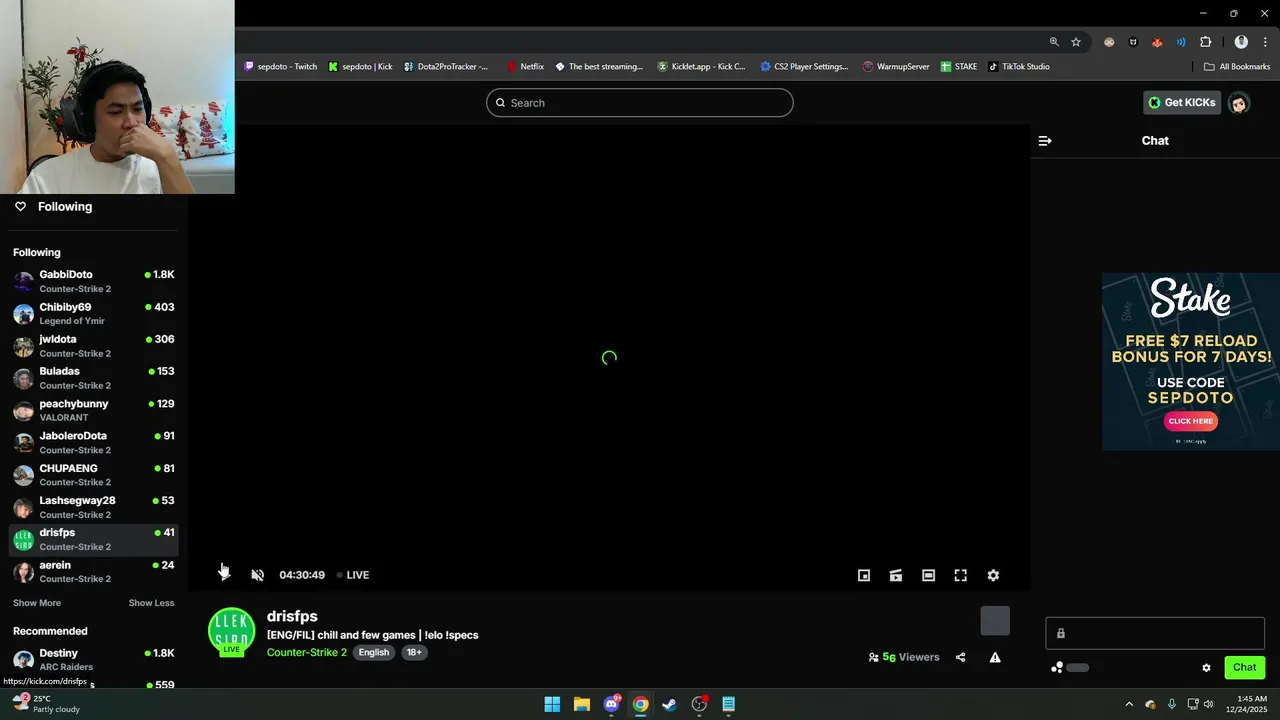Open JaboleroDota's channel
Viewport: 1280px width, 720px height.
point(94,442)
